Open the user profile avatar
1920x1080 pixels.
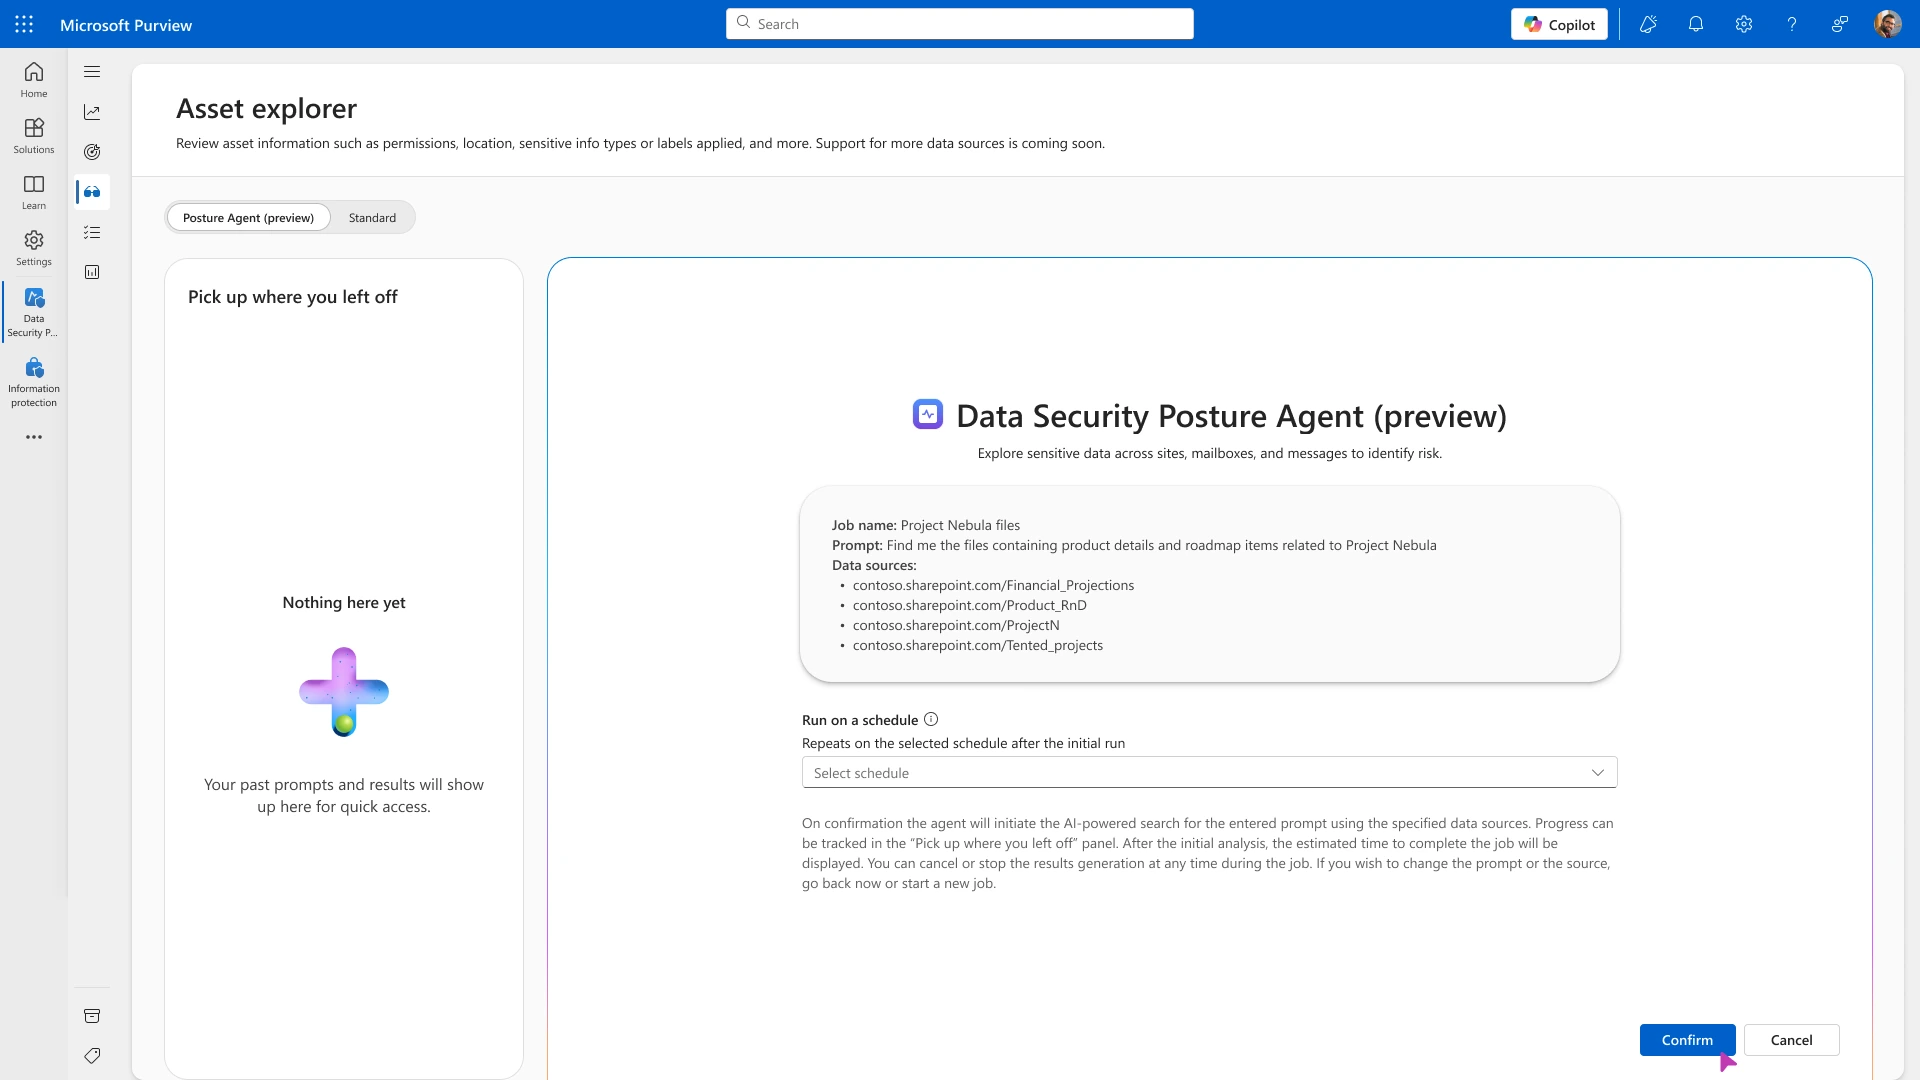click(x=1888, y=24)
